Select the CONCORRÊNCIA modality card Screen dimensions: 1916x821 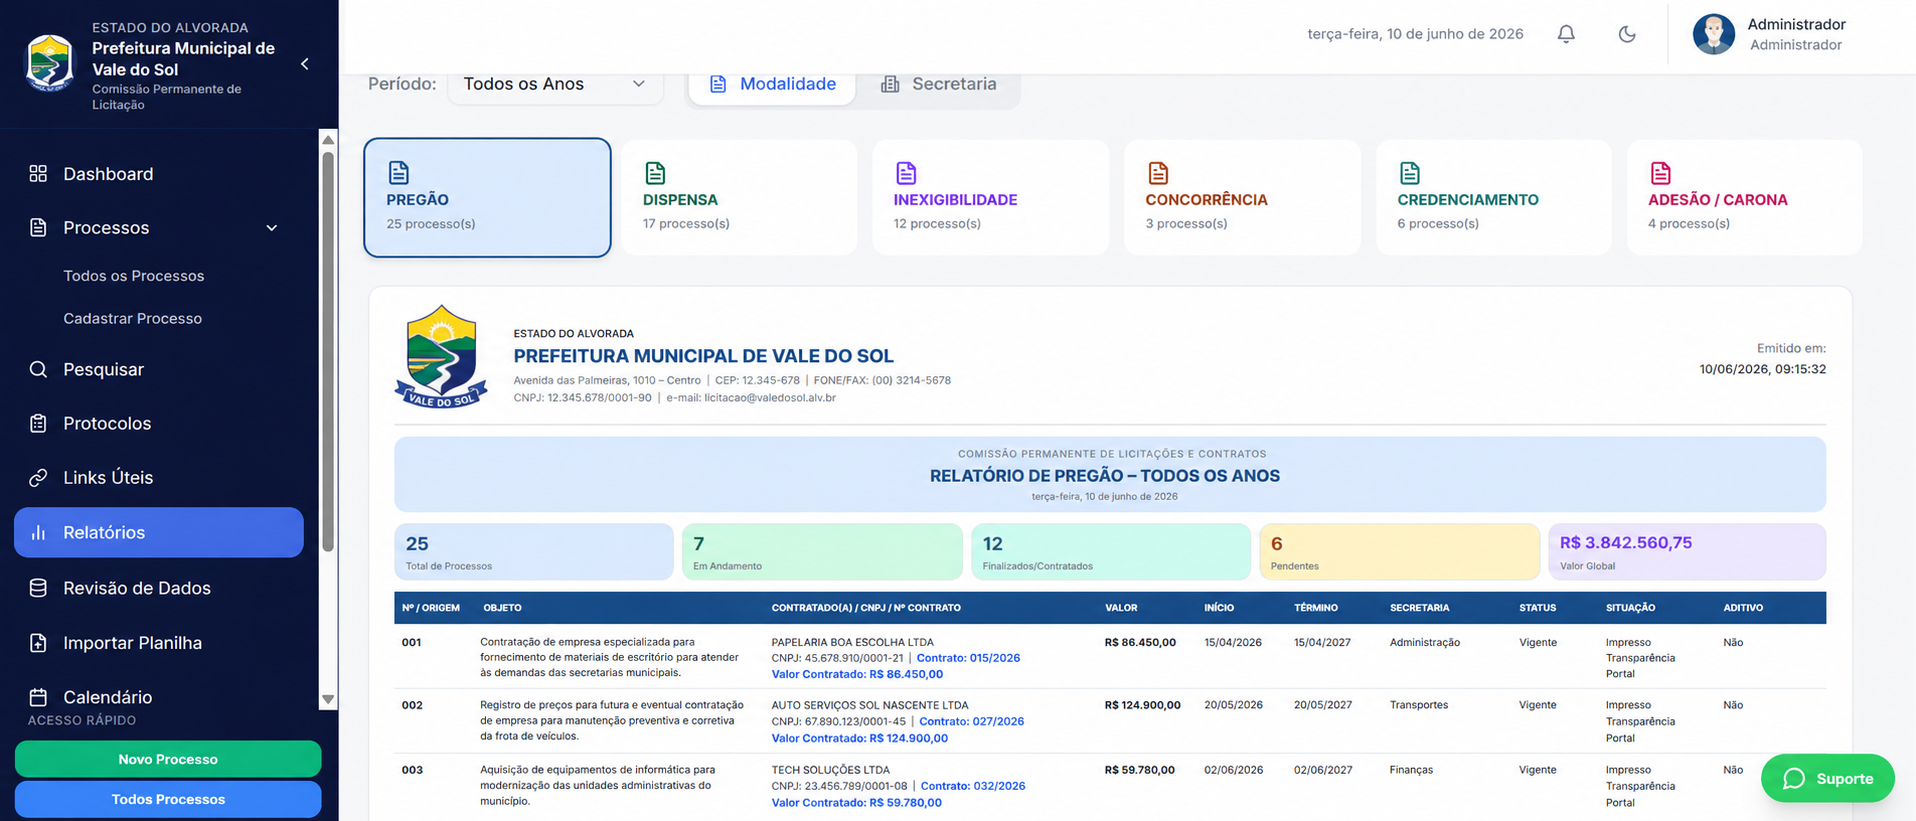1242,197
